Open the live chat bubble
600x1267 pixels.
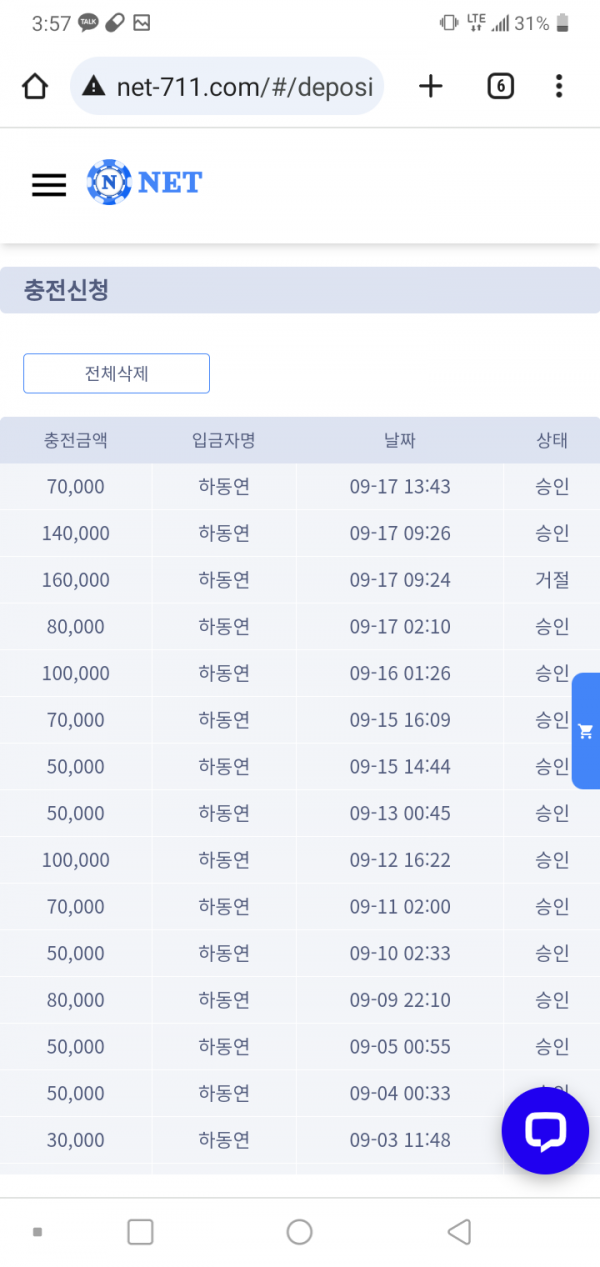[545, 1130]
